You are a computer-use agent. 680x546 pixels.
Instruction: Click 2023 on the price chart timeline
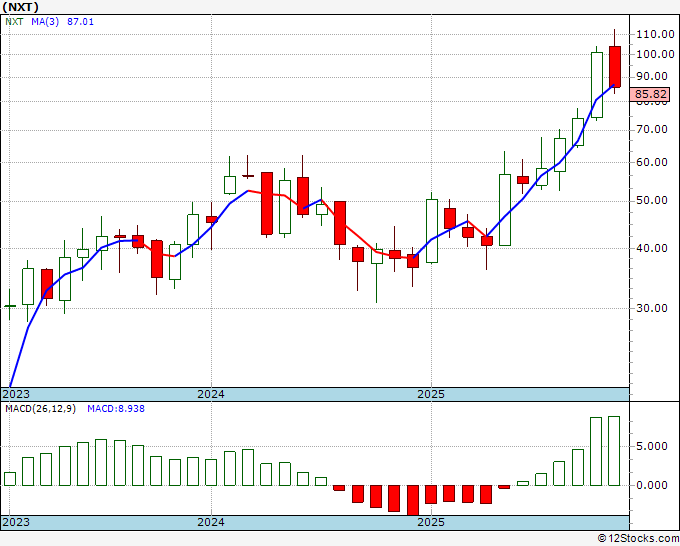pyautogui.click(x=16, y=394)
